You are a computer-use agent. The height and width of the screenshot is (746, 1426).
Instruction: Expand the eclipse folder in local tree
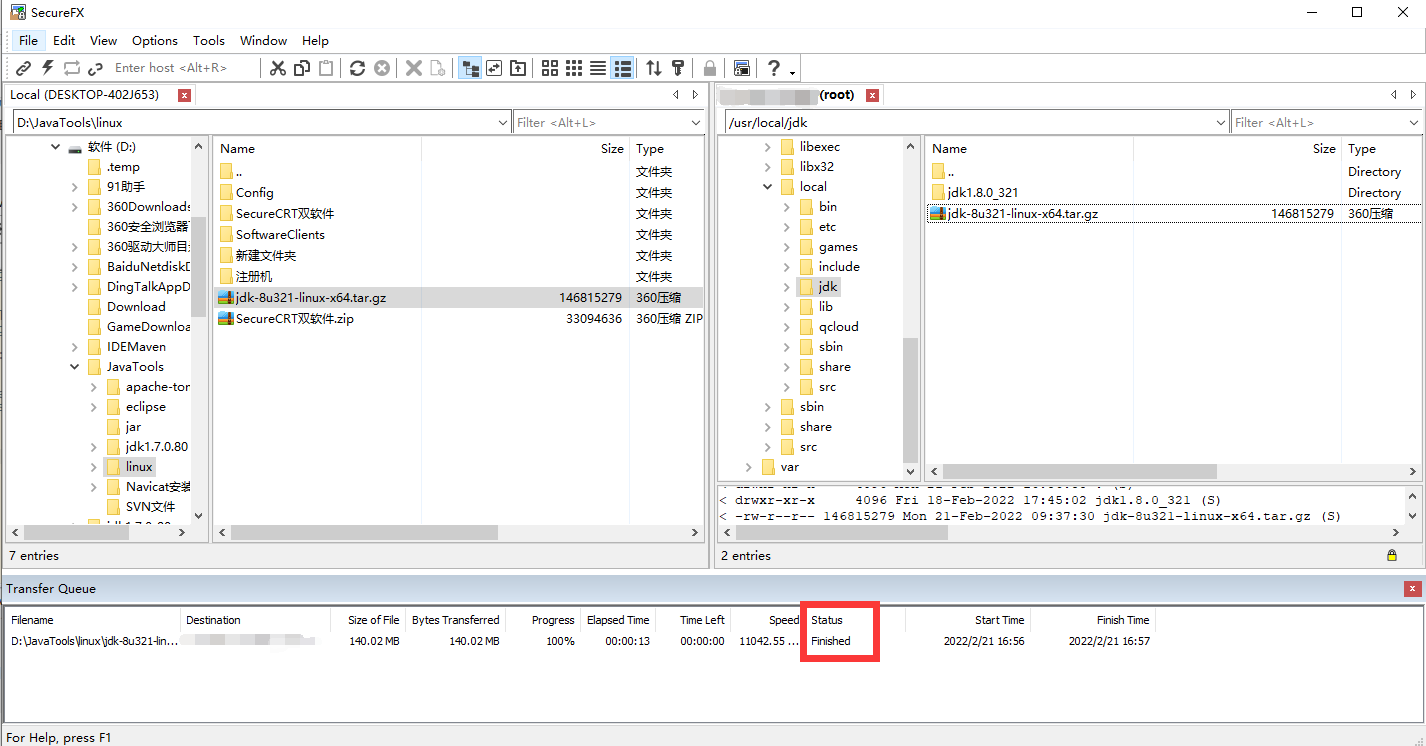point(94,407)
